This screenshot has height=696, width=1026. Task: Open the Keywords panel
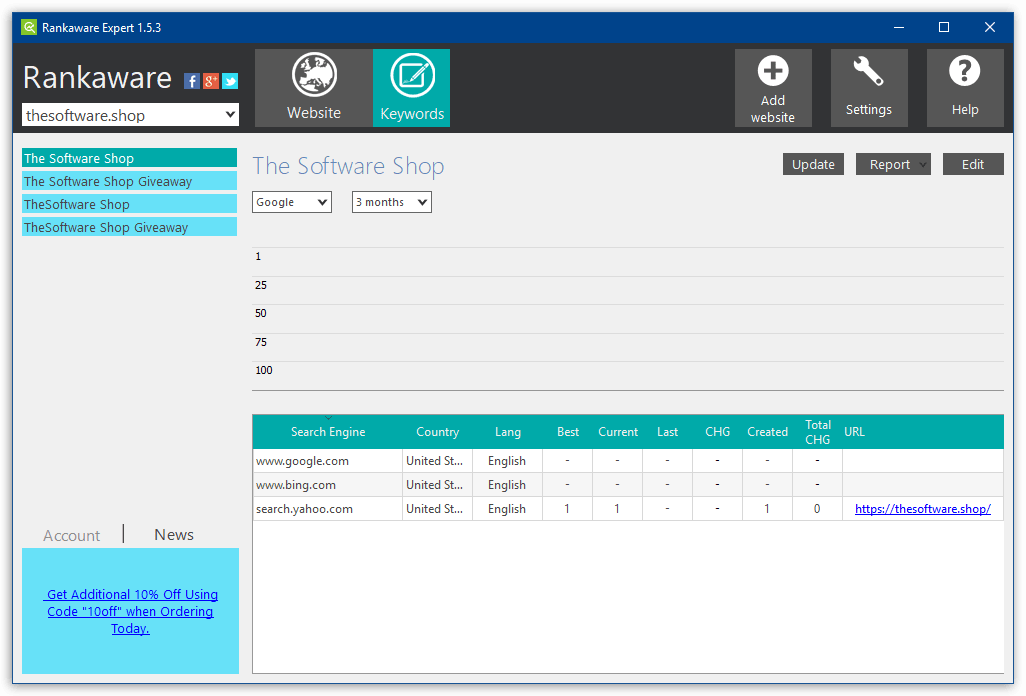(411, 87)
